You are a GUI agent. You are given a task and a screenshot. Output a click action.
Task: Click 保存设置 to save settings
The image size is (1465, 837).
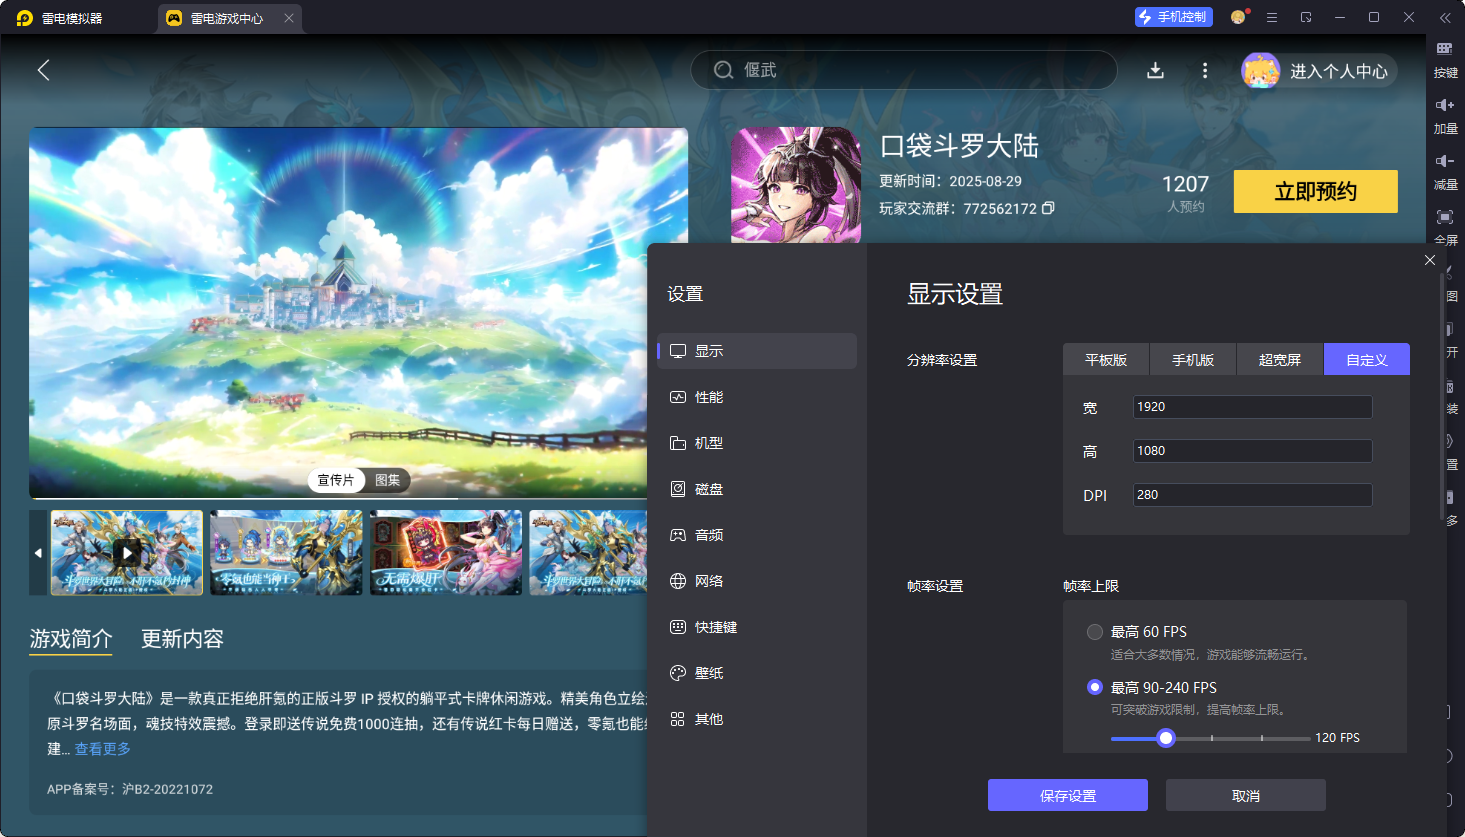click(1068, 795)
